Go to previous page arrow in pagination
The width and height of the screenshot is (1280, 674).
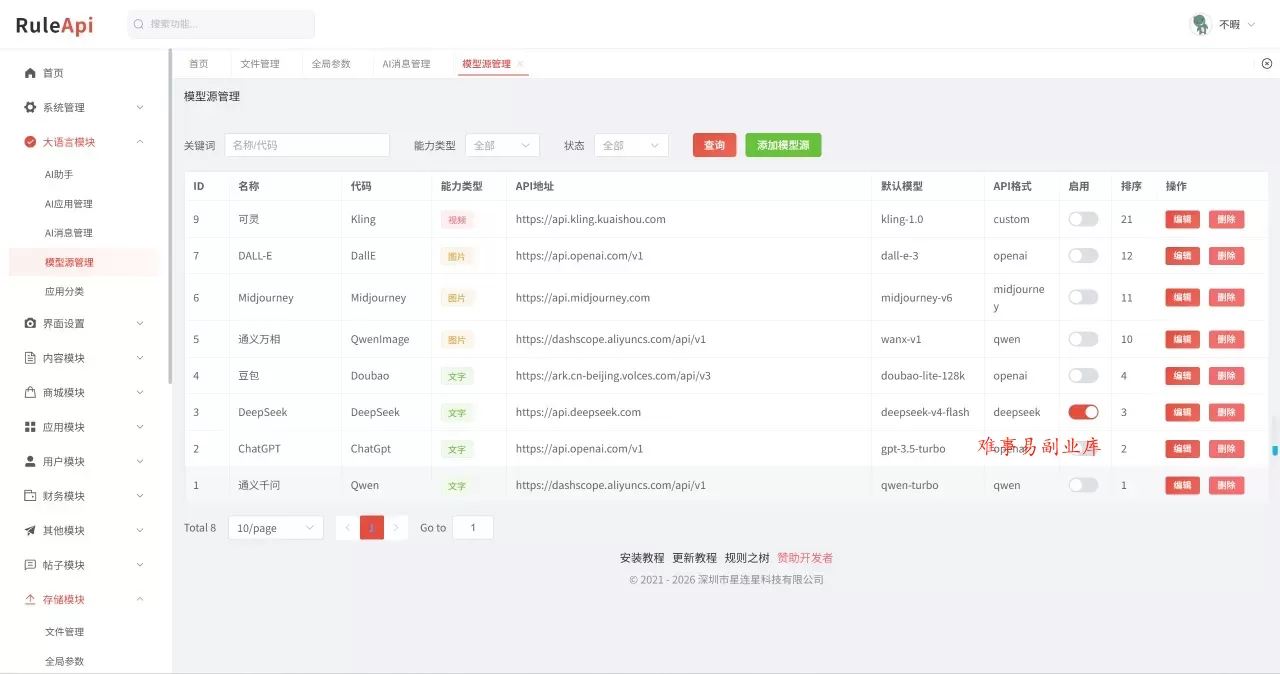(x=347, y=527)
